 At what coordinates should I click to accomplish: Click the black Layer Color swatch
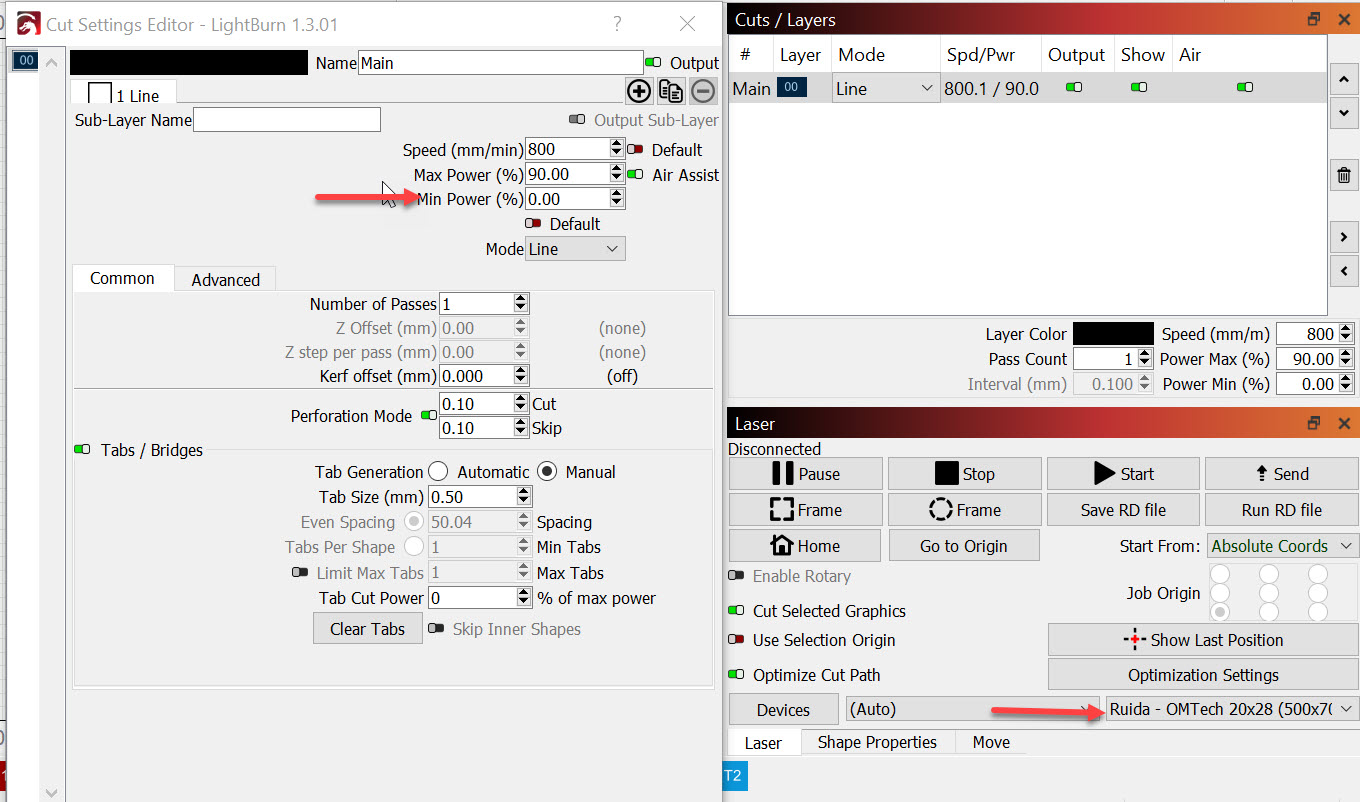tap(1114, 334)
